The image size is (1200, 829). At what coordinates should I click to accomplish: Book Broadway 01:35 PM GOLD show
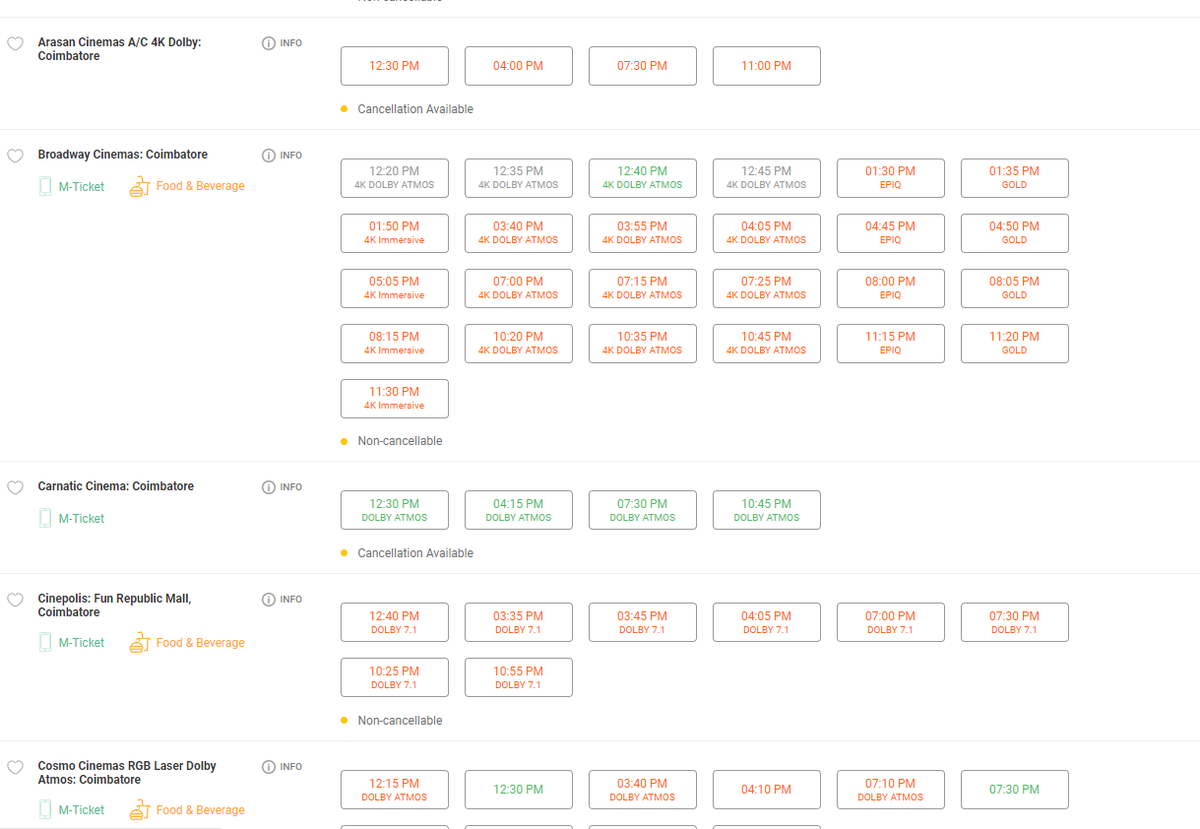pyautogui.click(x=1014, y=178)
